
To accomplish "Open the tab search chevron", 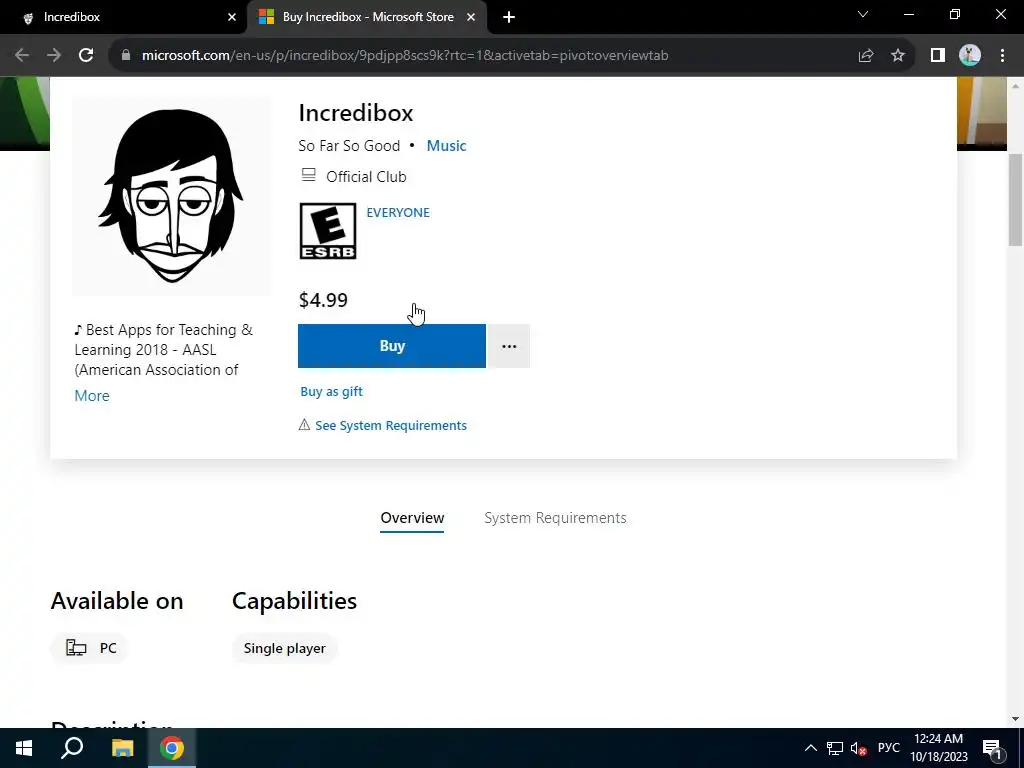I will [863, 14].
